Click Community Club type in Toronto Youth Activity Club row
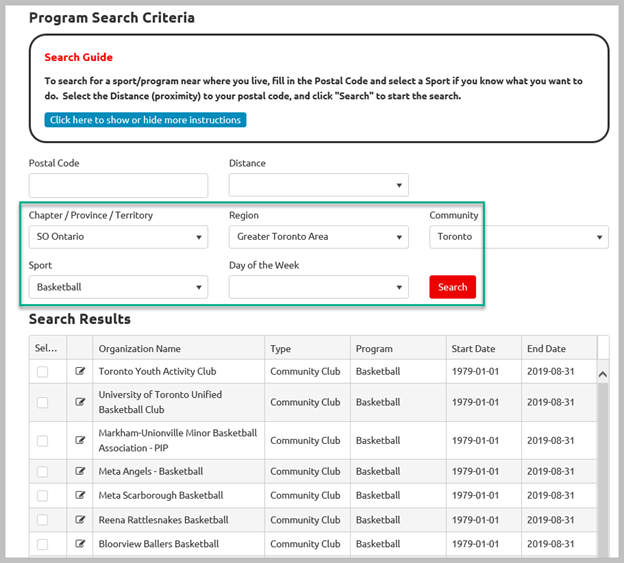624x563 pixels. [x=305, y=371]
